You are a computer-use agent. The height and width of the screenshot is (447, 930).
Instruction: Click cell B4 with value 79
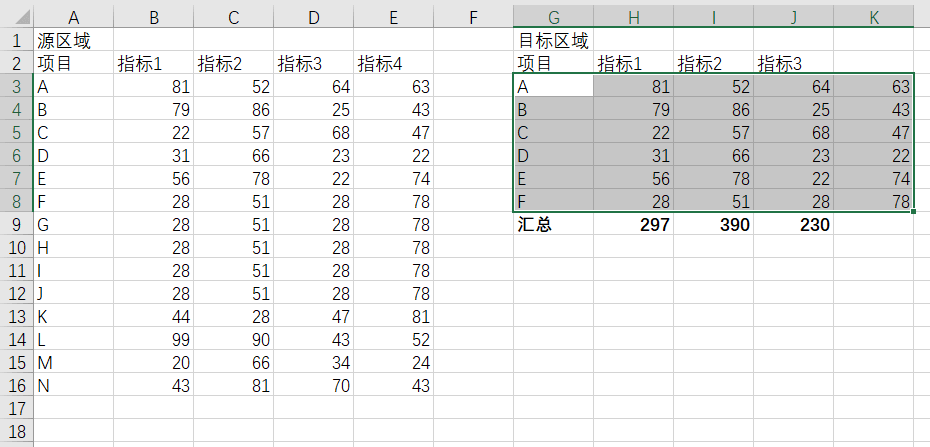point(154,110)
